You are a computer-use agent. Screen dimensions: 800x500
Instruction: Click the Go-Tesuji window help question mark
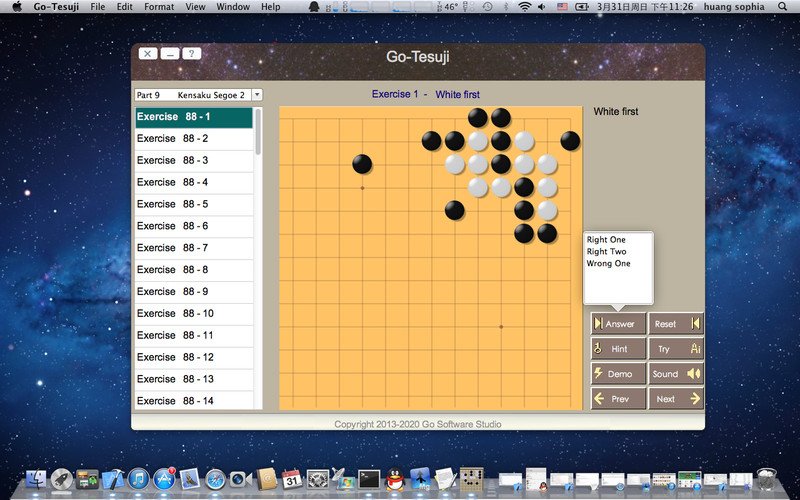[x=192, y=54]
